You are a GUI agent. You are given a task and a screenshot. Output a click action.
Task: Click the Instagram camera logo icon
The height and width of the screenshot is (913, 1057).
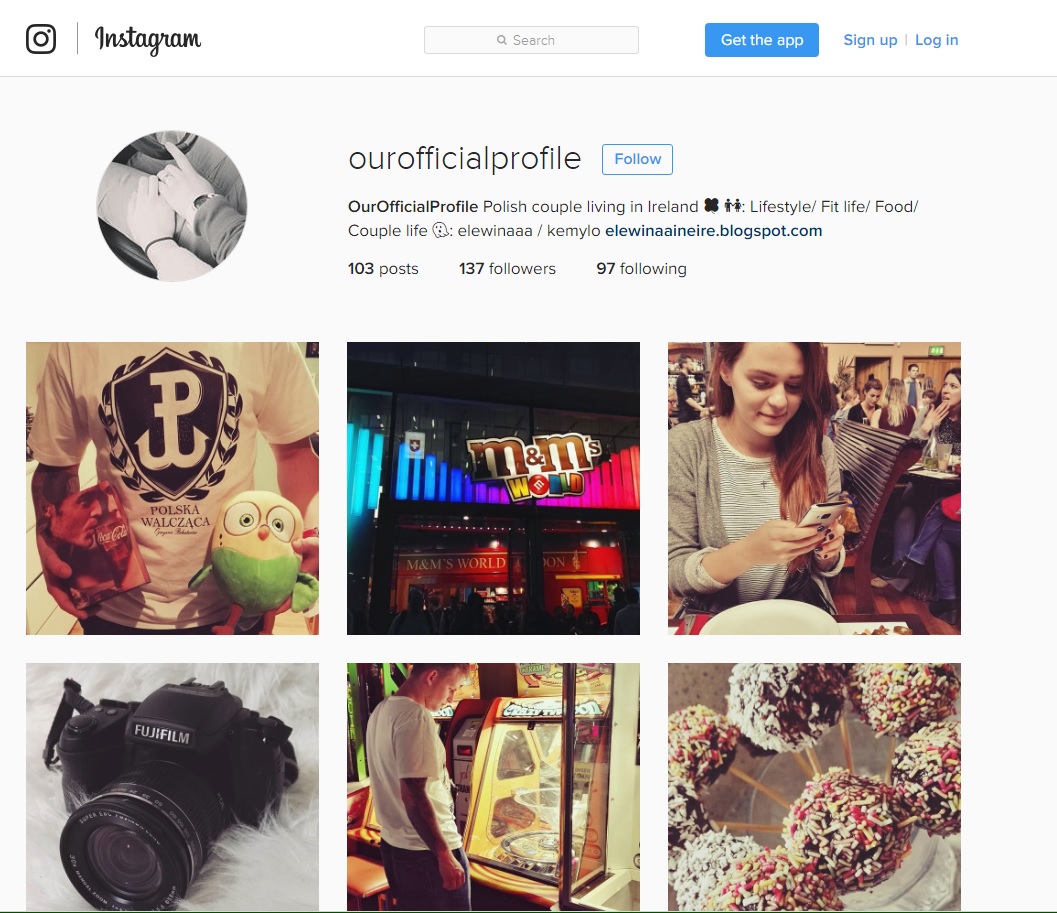[x=40, y=39]
